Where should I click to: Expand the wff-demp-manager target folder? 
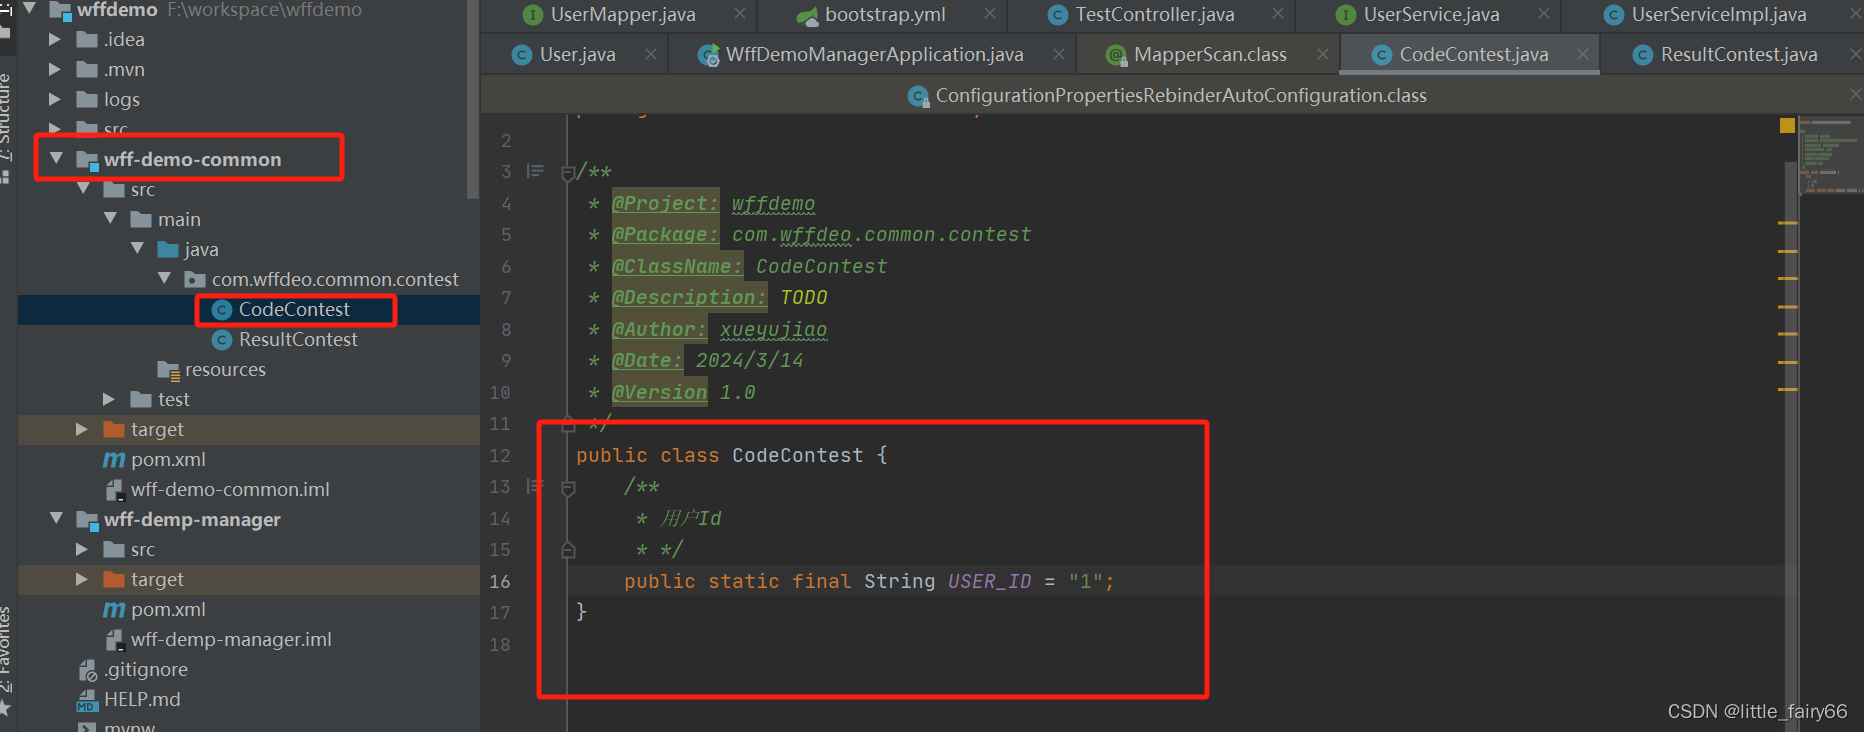point(82,580)
